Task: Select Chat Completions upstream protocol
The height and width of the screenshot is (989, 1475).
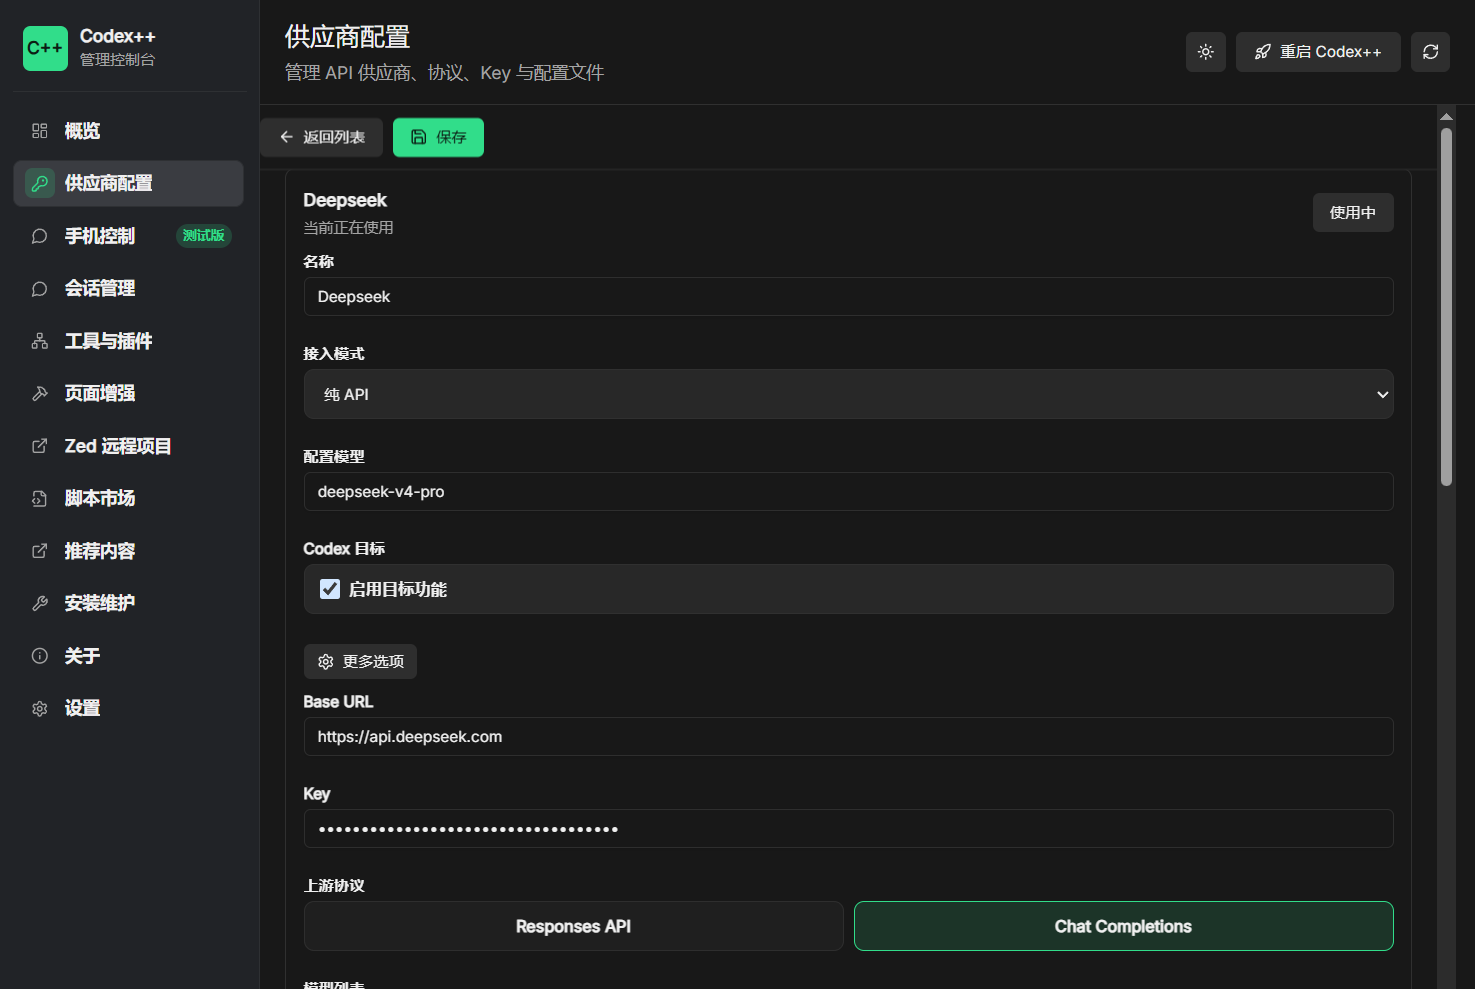Action: tap(1124, 926)
